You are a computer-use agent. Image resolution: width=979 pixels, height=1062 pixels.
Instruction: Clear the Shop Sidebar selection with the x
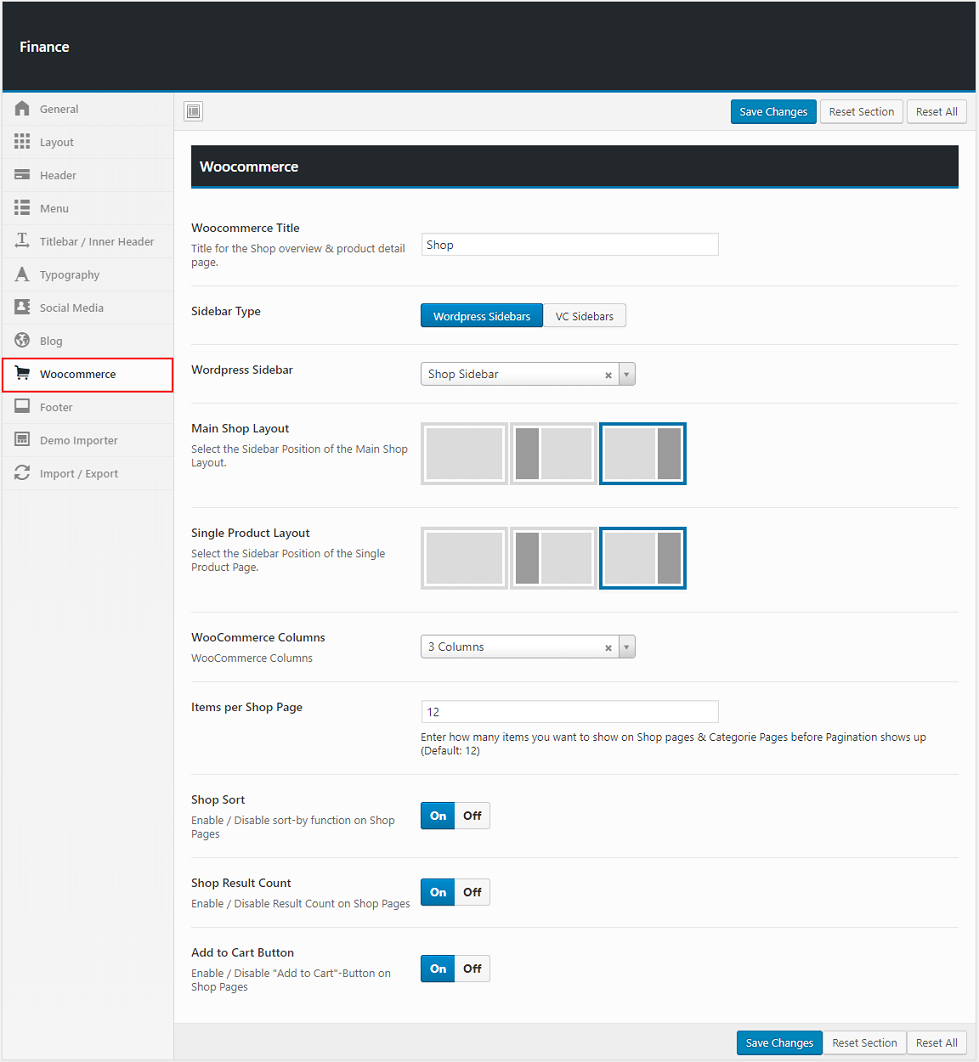pos(608,375)
